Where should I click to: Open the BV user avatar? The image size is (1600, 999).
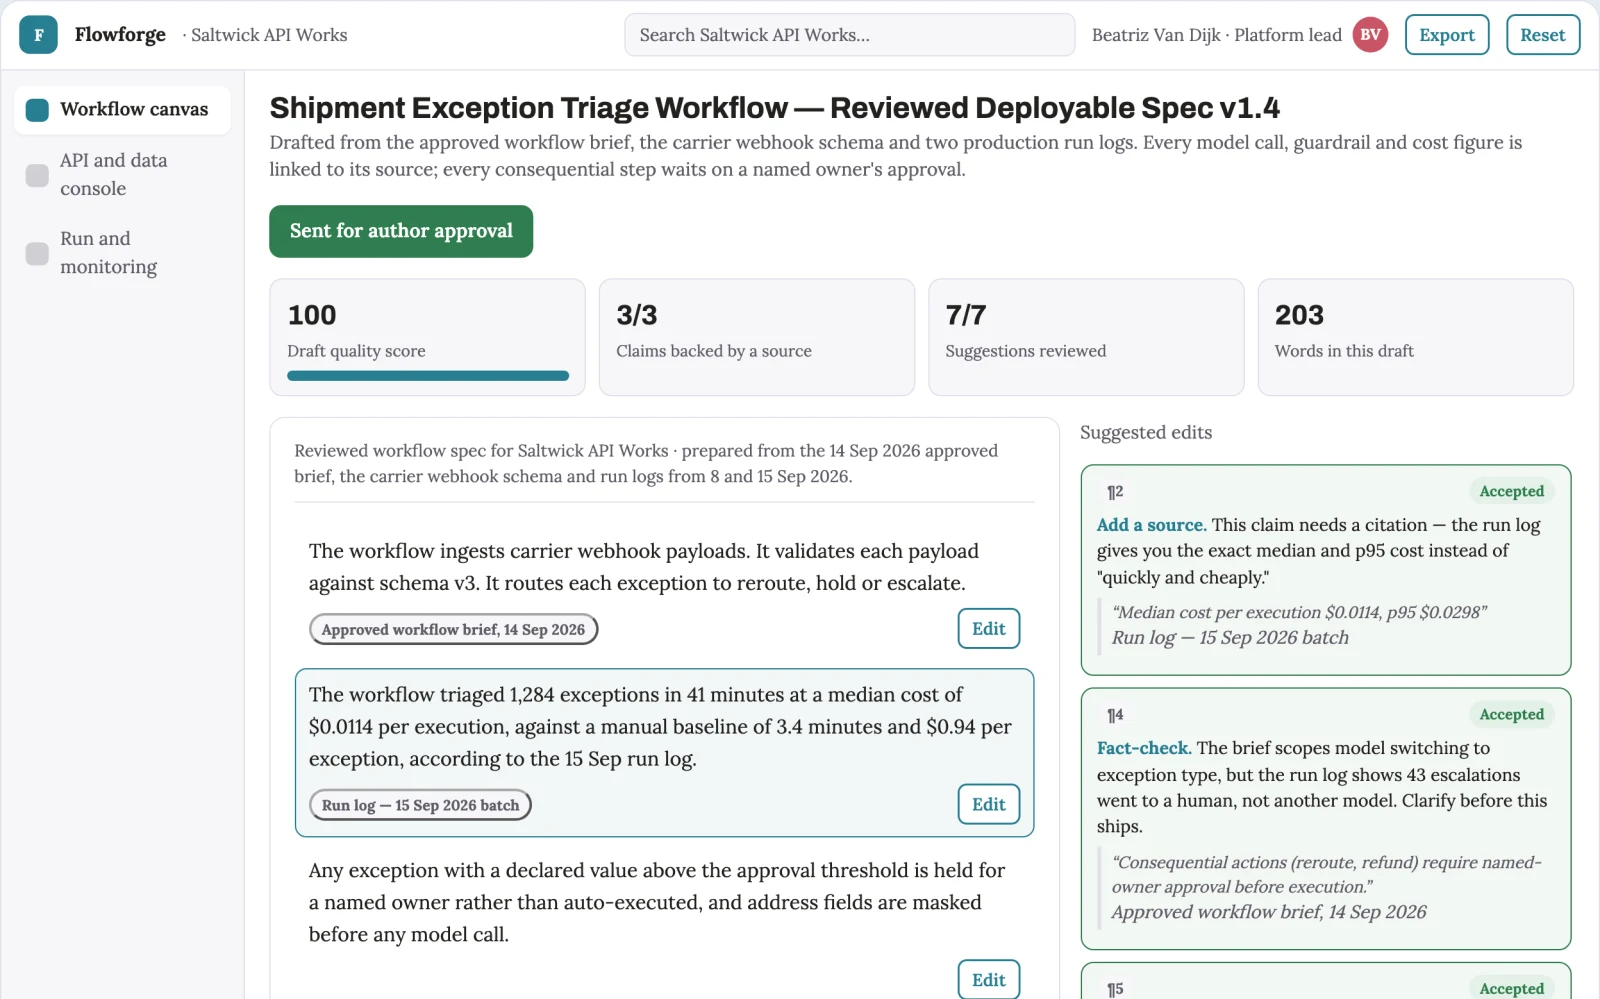(1370, 35)
